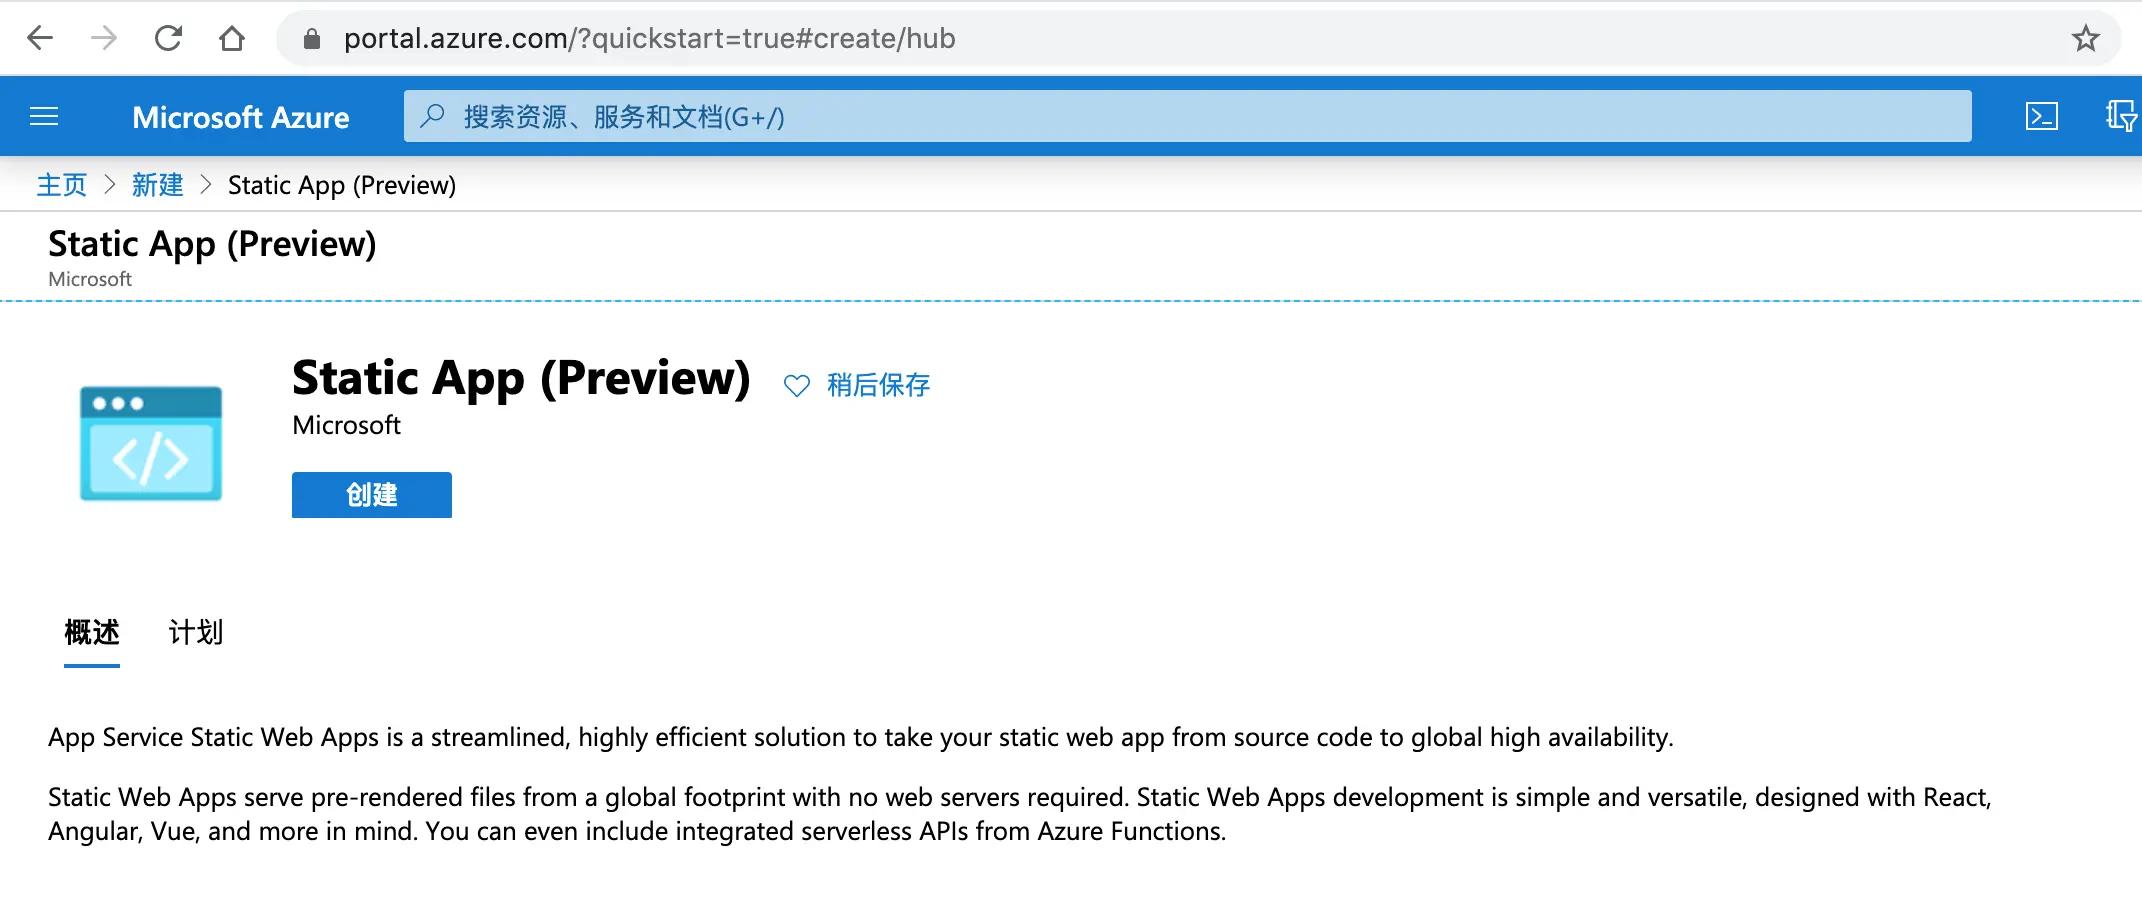Open the directory and subscription filter
The image size is (2142, 922).
click(2121, 116)
